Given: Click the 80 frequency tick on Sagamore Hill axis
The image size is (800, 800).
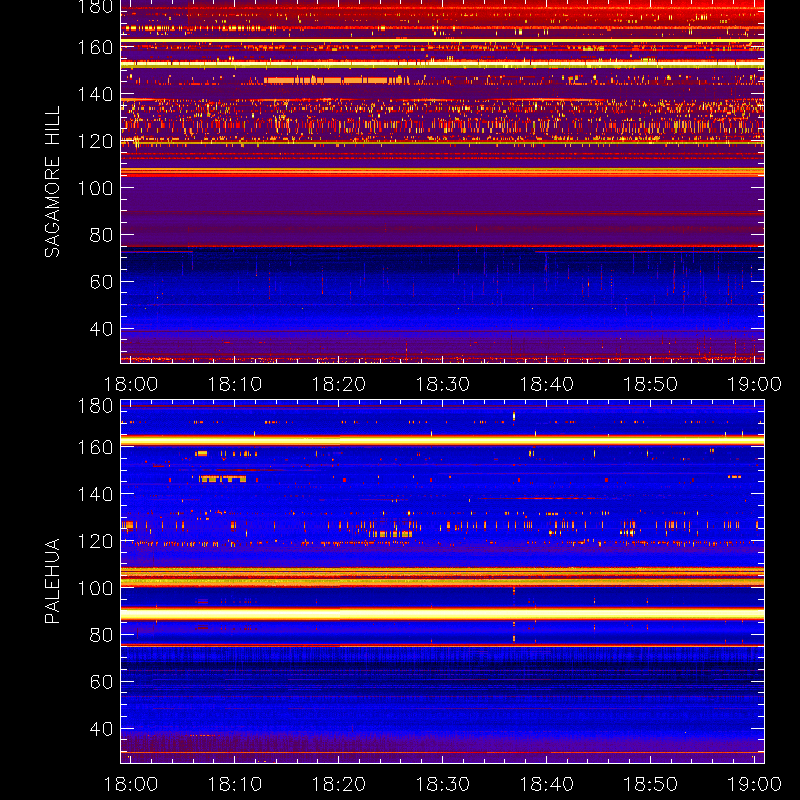Looking at the screenshot, I should (x=101, y=235).
